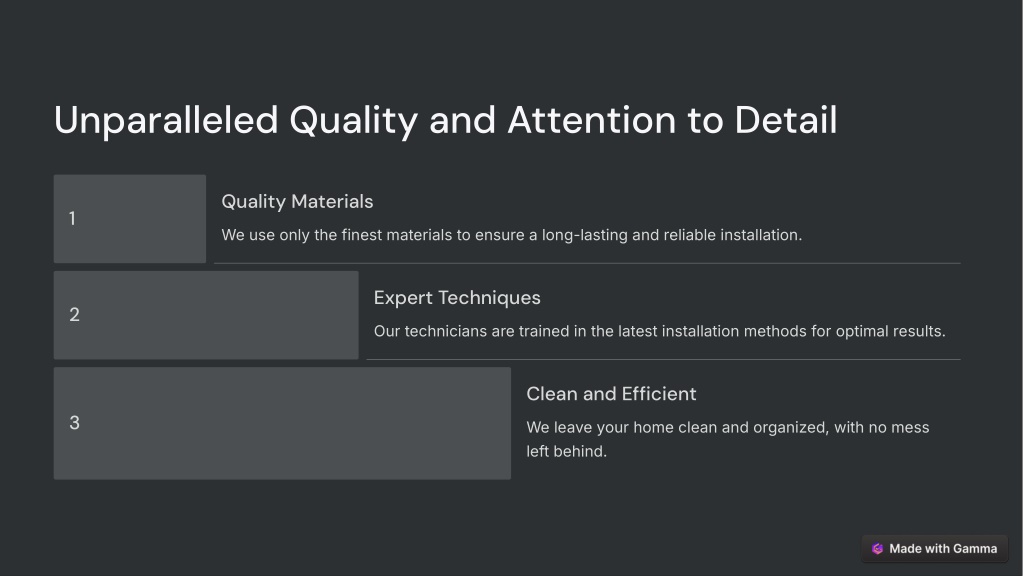Select the Expert Techniques heading
Viewport: 1023px width, 576px height.
click(457, 297)
